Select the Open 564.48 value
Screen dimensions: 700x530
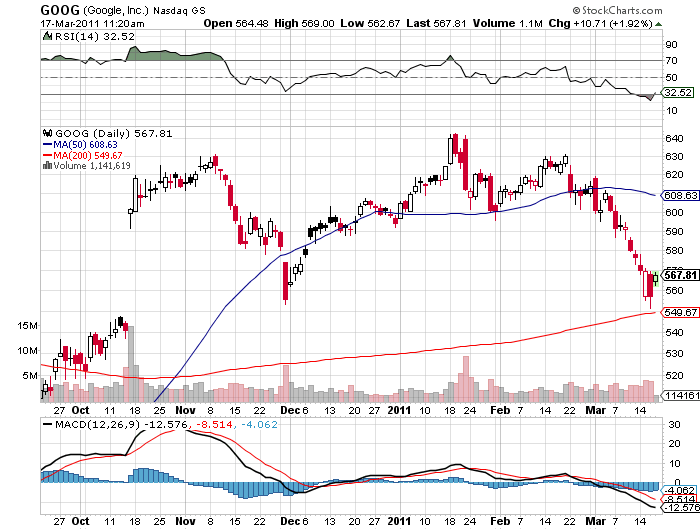pyautogui.click(x=236, y=23)
